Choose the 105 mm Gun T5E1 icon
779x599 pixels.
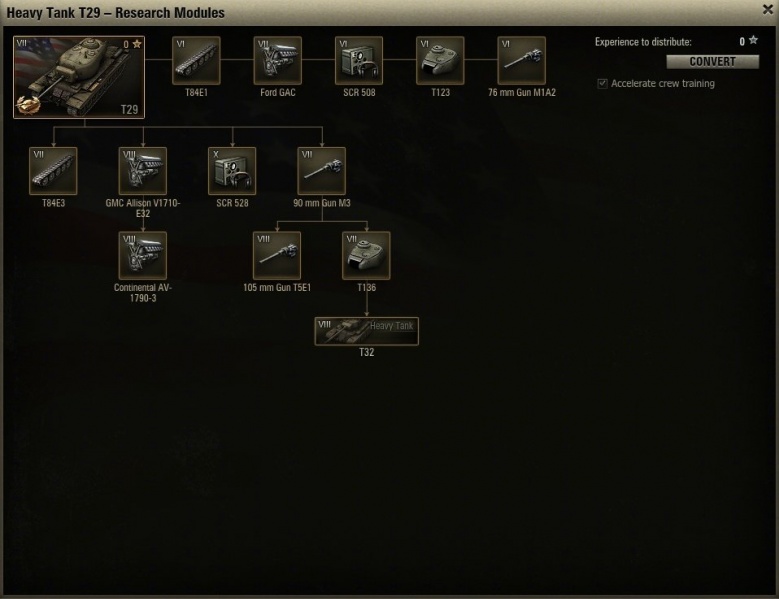pos(277,255)
